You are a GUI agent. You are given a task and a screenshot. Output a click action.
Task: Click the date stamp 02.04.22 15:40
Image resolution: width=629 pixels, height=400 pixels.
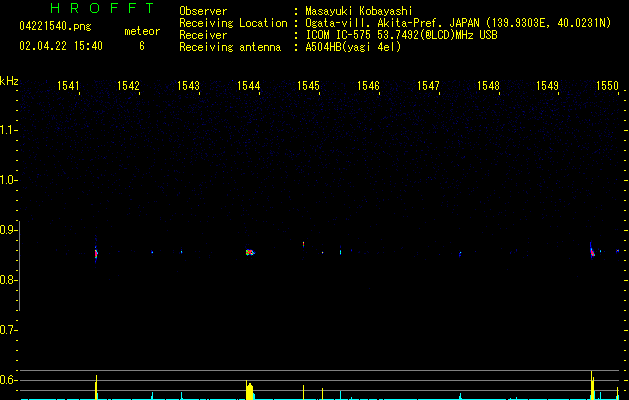coord(61,46)
